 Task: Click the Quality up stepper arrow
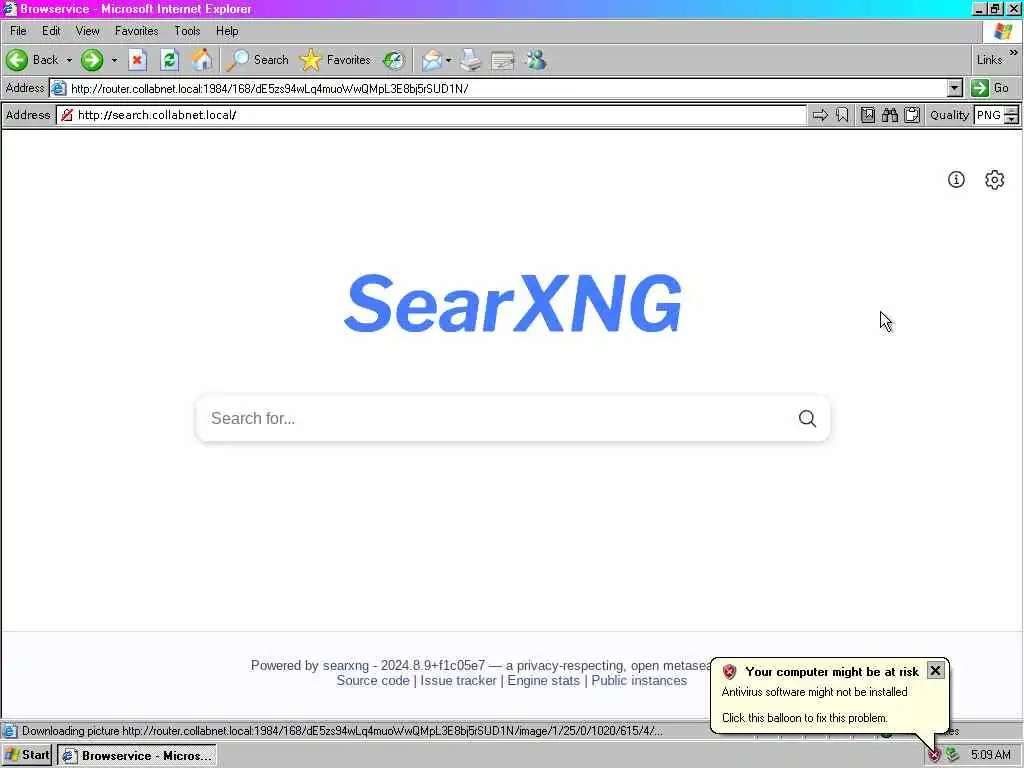coord(1012,111)
